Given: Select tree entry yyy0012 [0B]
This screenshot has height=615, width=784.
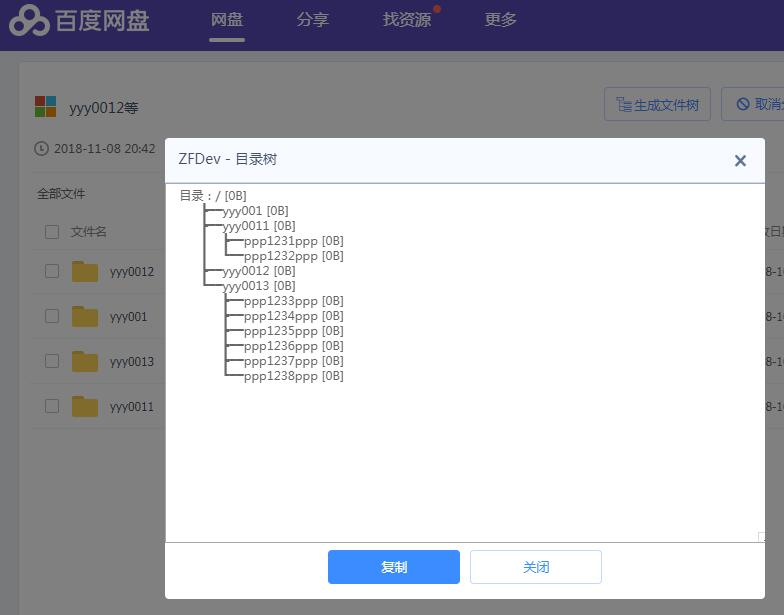Looking at the screenshot, I should (x=259, y=271).
